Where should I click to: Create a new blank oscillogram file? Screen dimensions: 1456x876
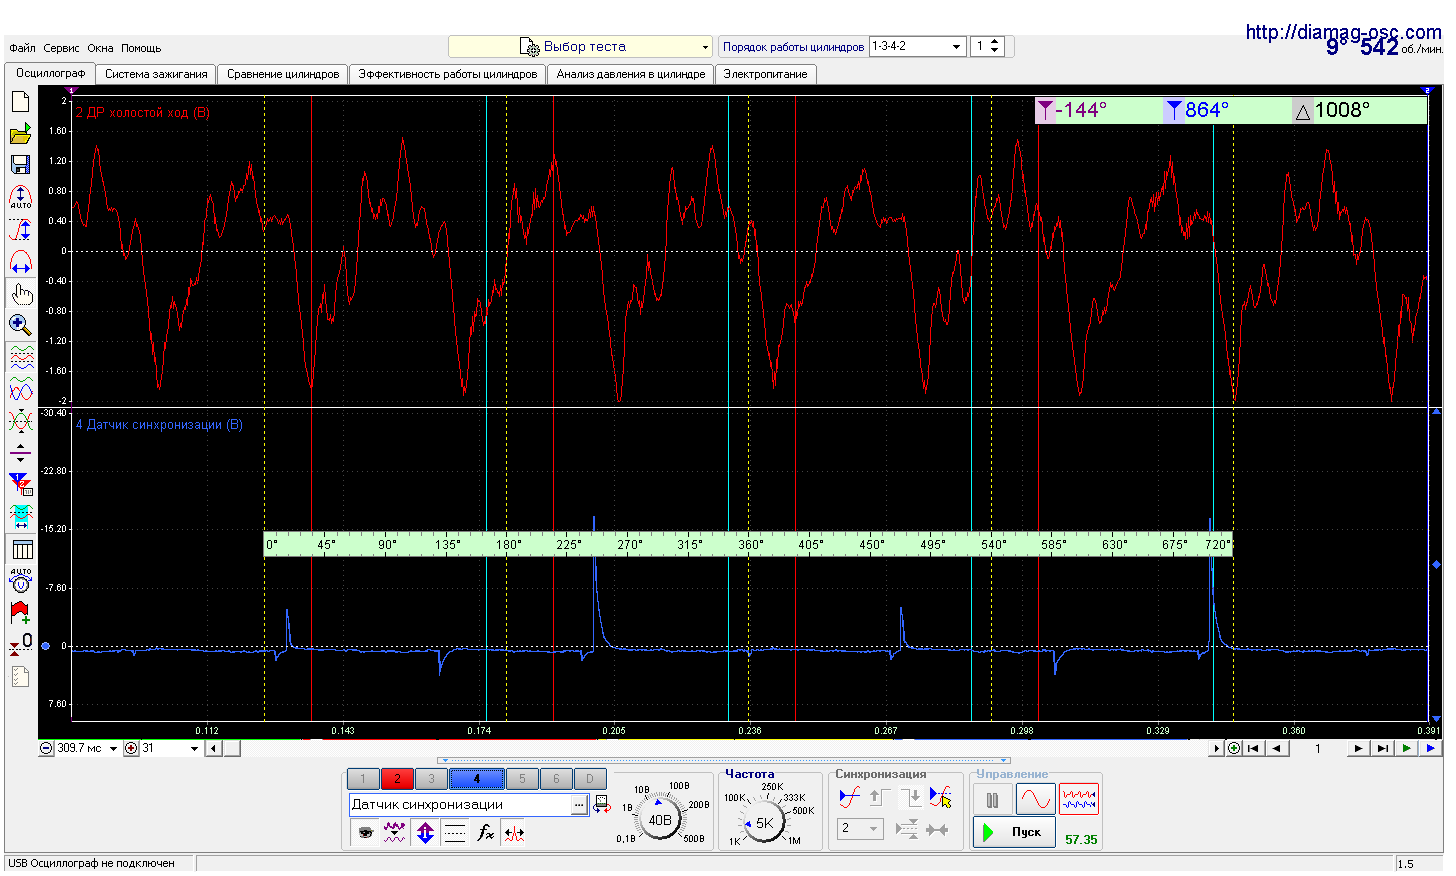tap(20, 102)
